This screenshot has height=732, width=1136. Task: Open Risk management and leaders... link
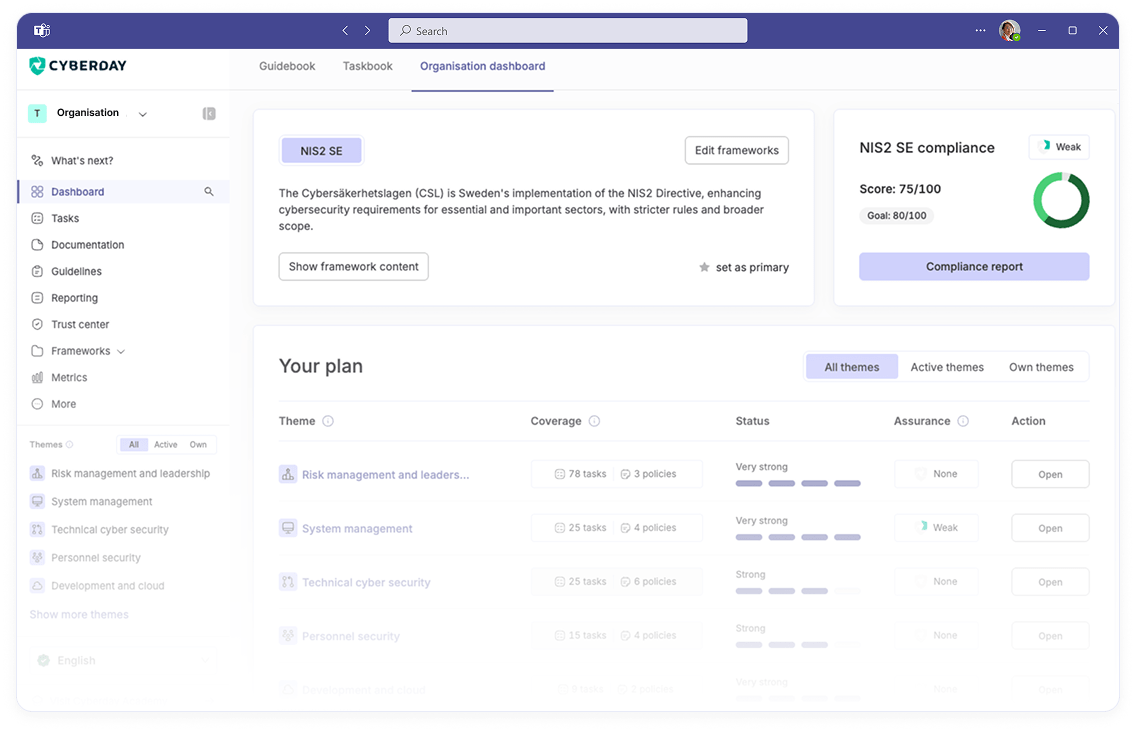coord(385,475)
